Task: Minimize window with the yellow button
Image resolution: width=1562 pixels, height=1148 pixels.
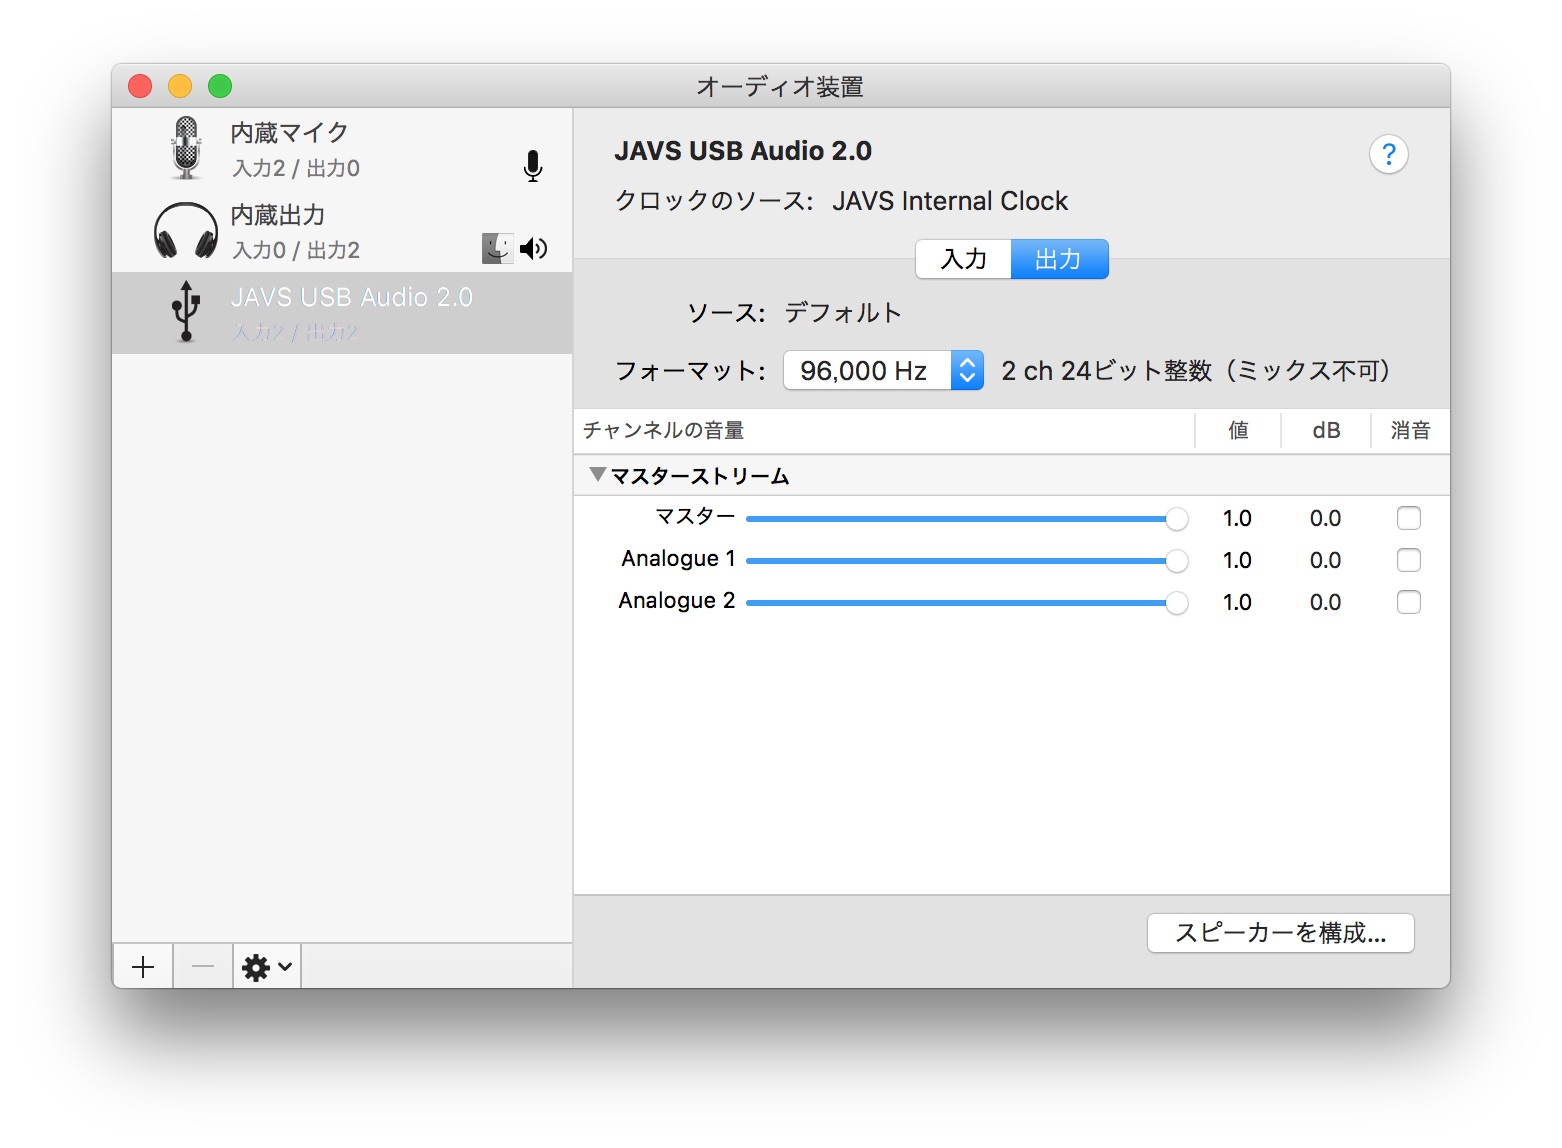Action: tap(180, 86)
